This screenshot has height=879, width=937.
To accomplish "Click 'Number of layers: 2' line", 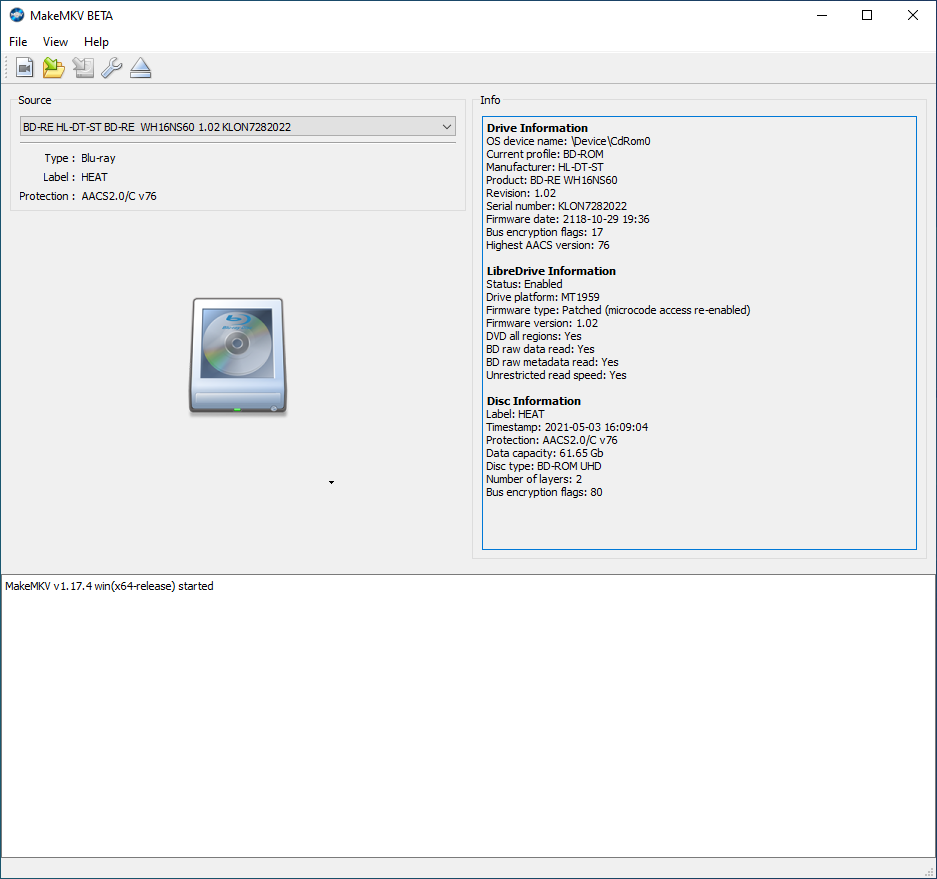I will coord(534,479).
